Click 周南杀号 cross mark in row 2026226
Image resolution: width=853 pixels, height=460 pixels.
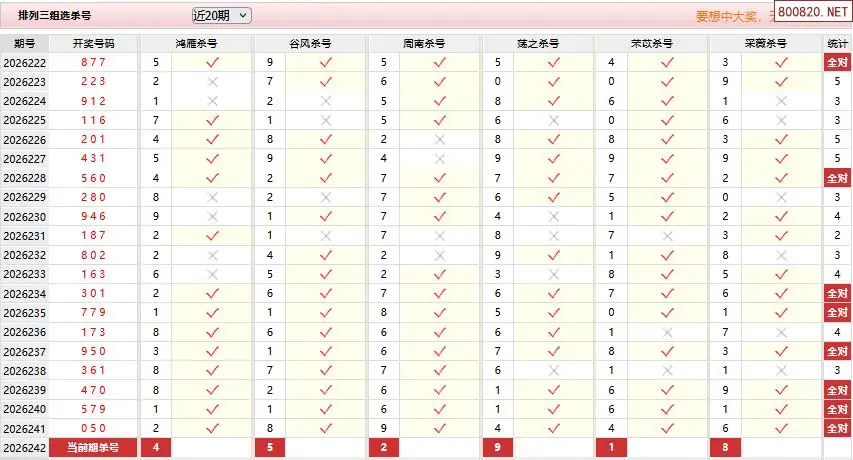coord(440,140)
